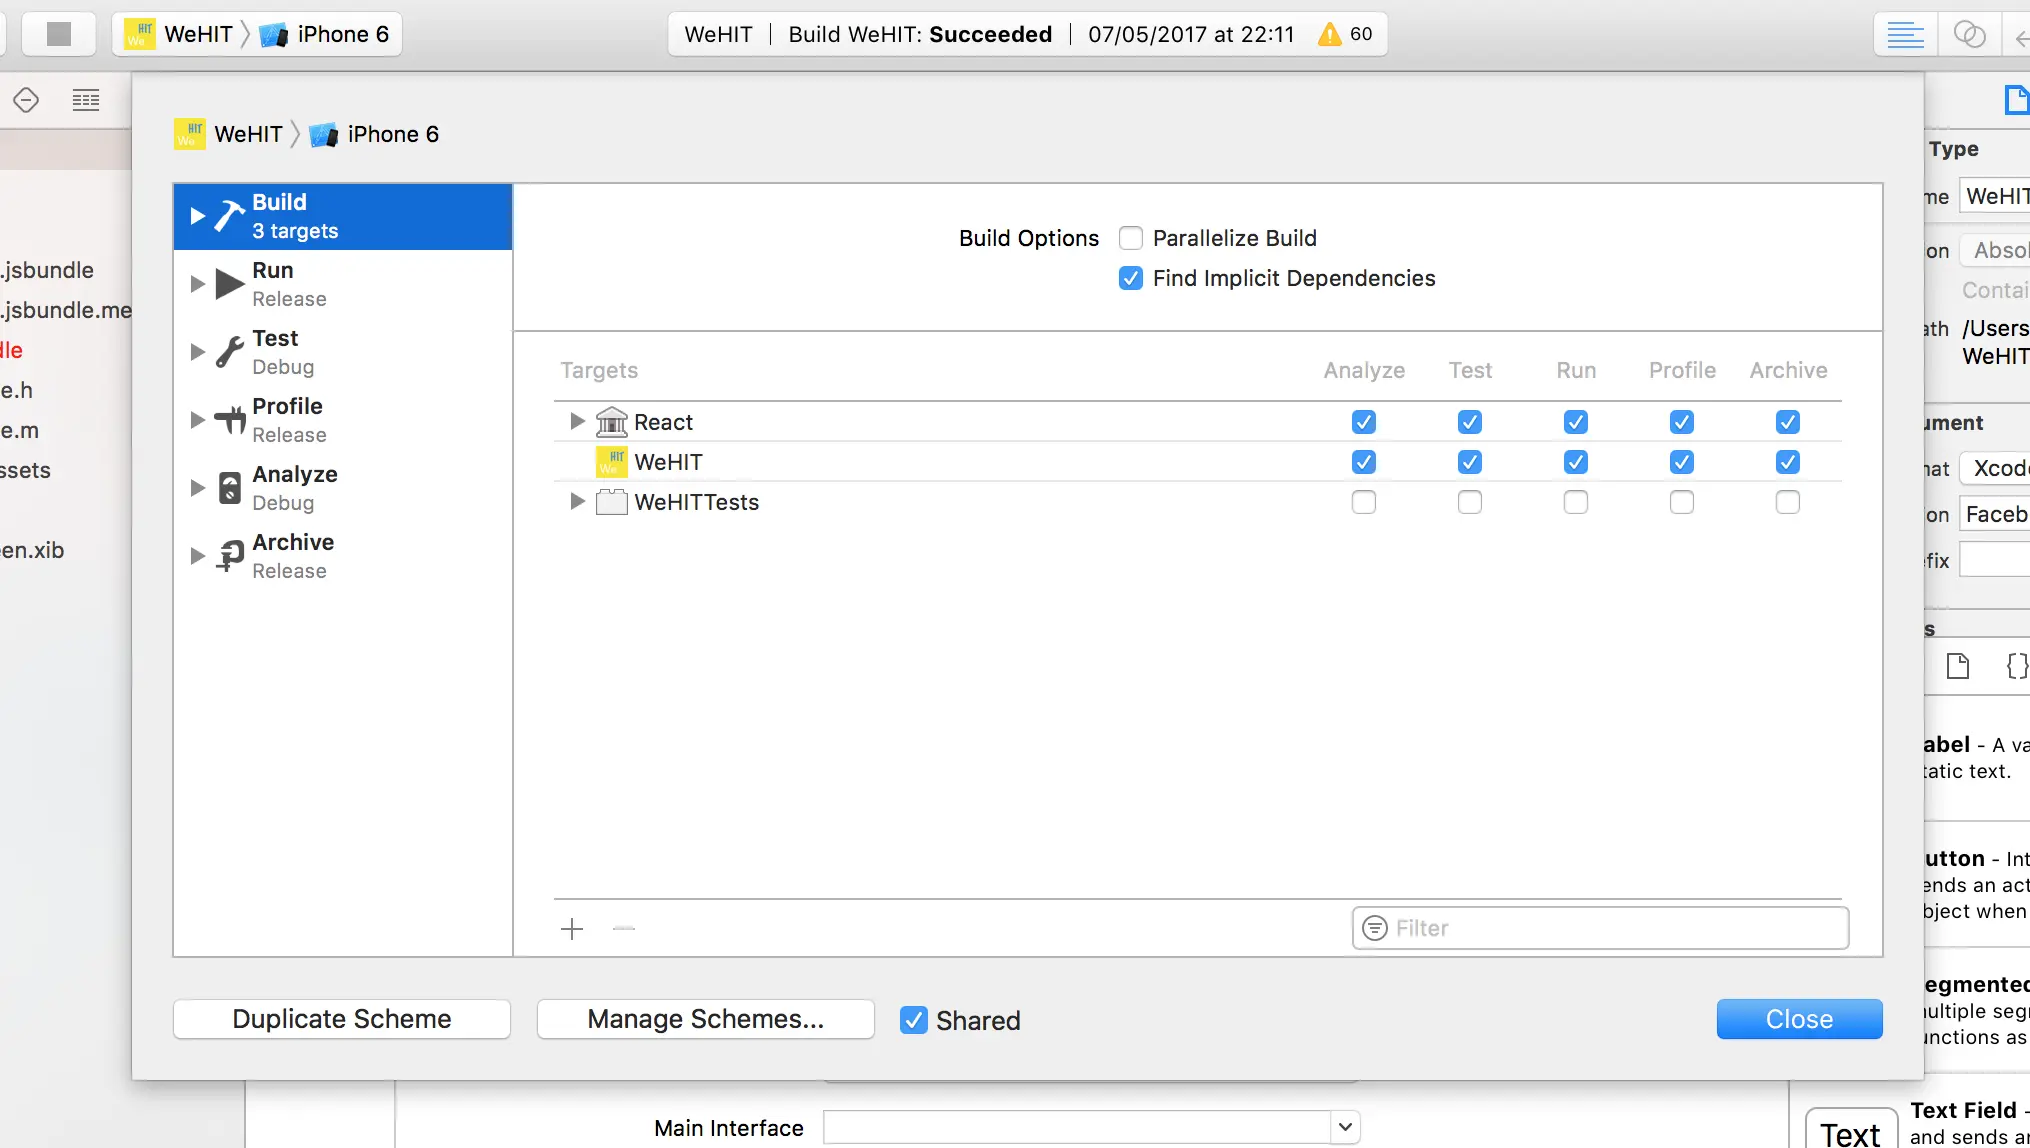
Task: Show the code snippet library icon
Action: pyautogui.click(x=2017, y=666)
